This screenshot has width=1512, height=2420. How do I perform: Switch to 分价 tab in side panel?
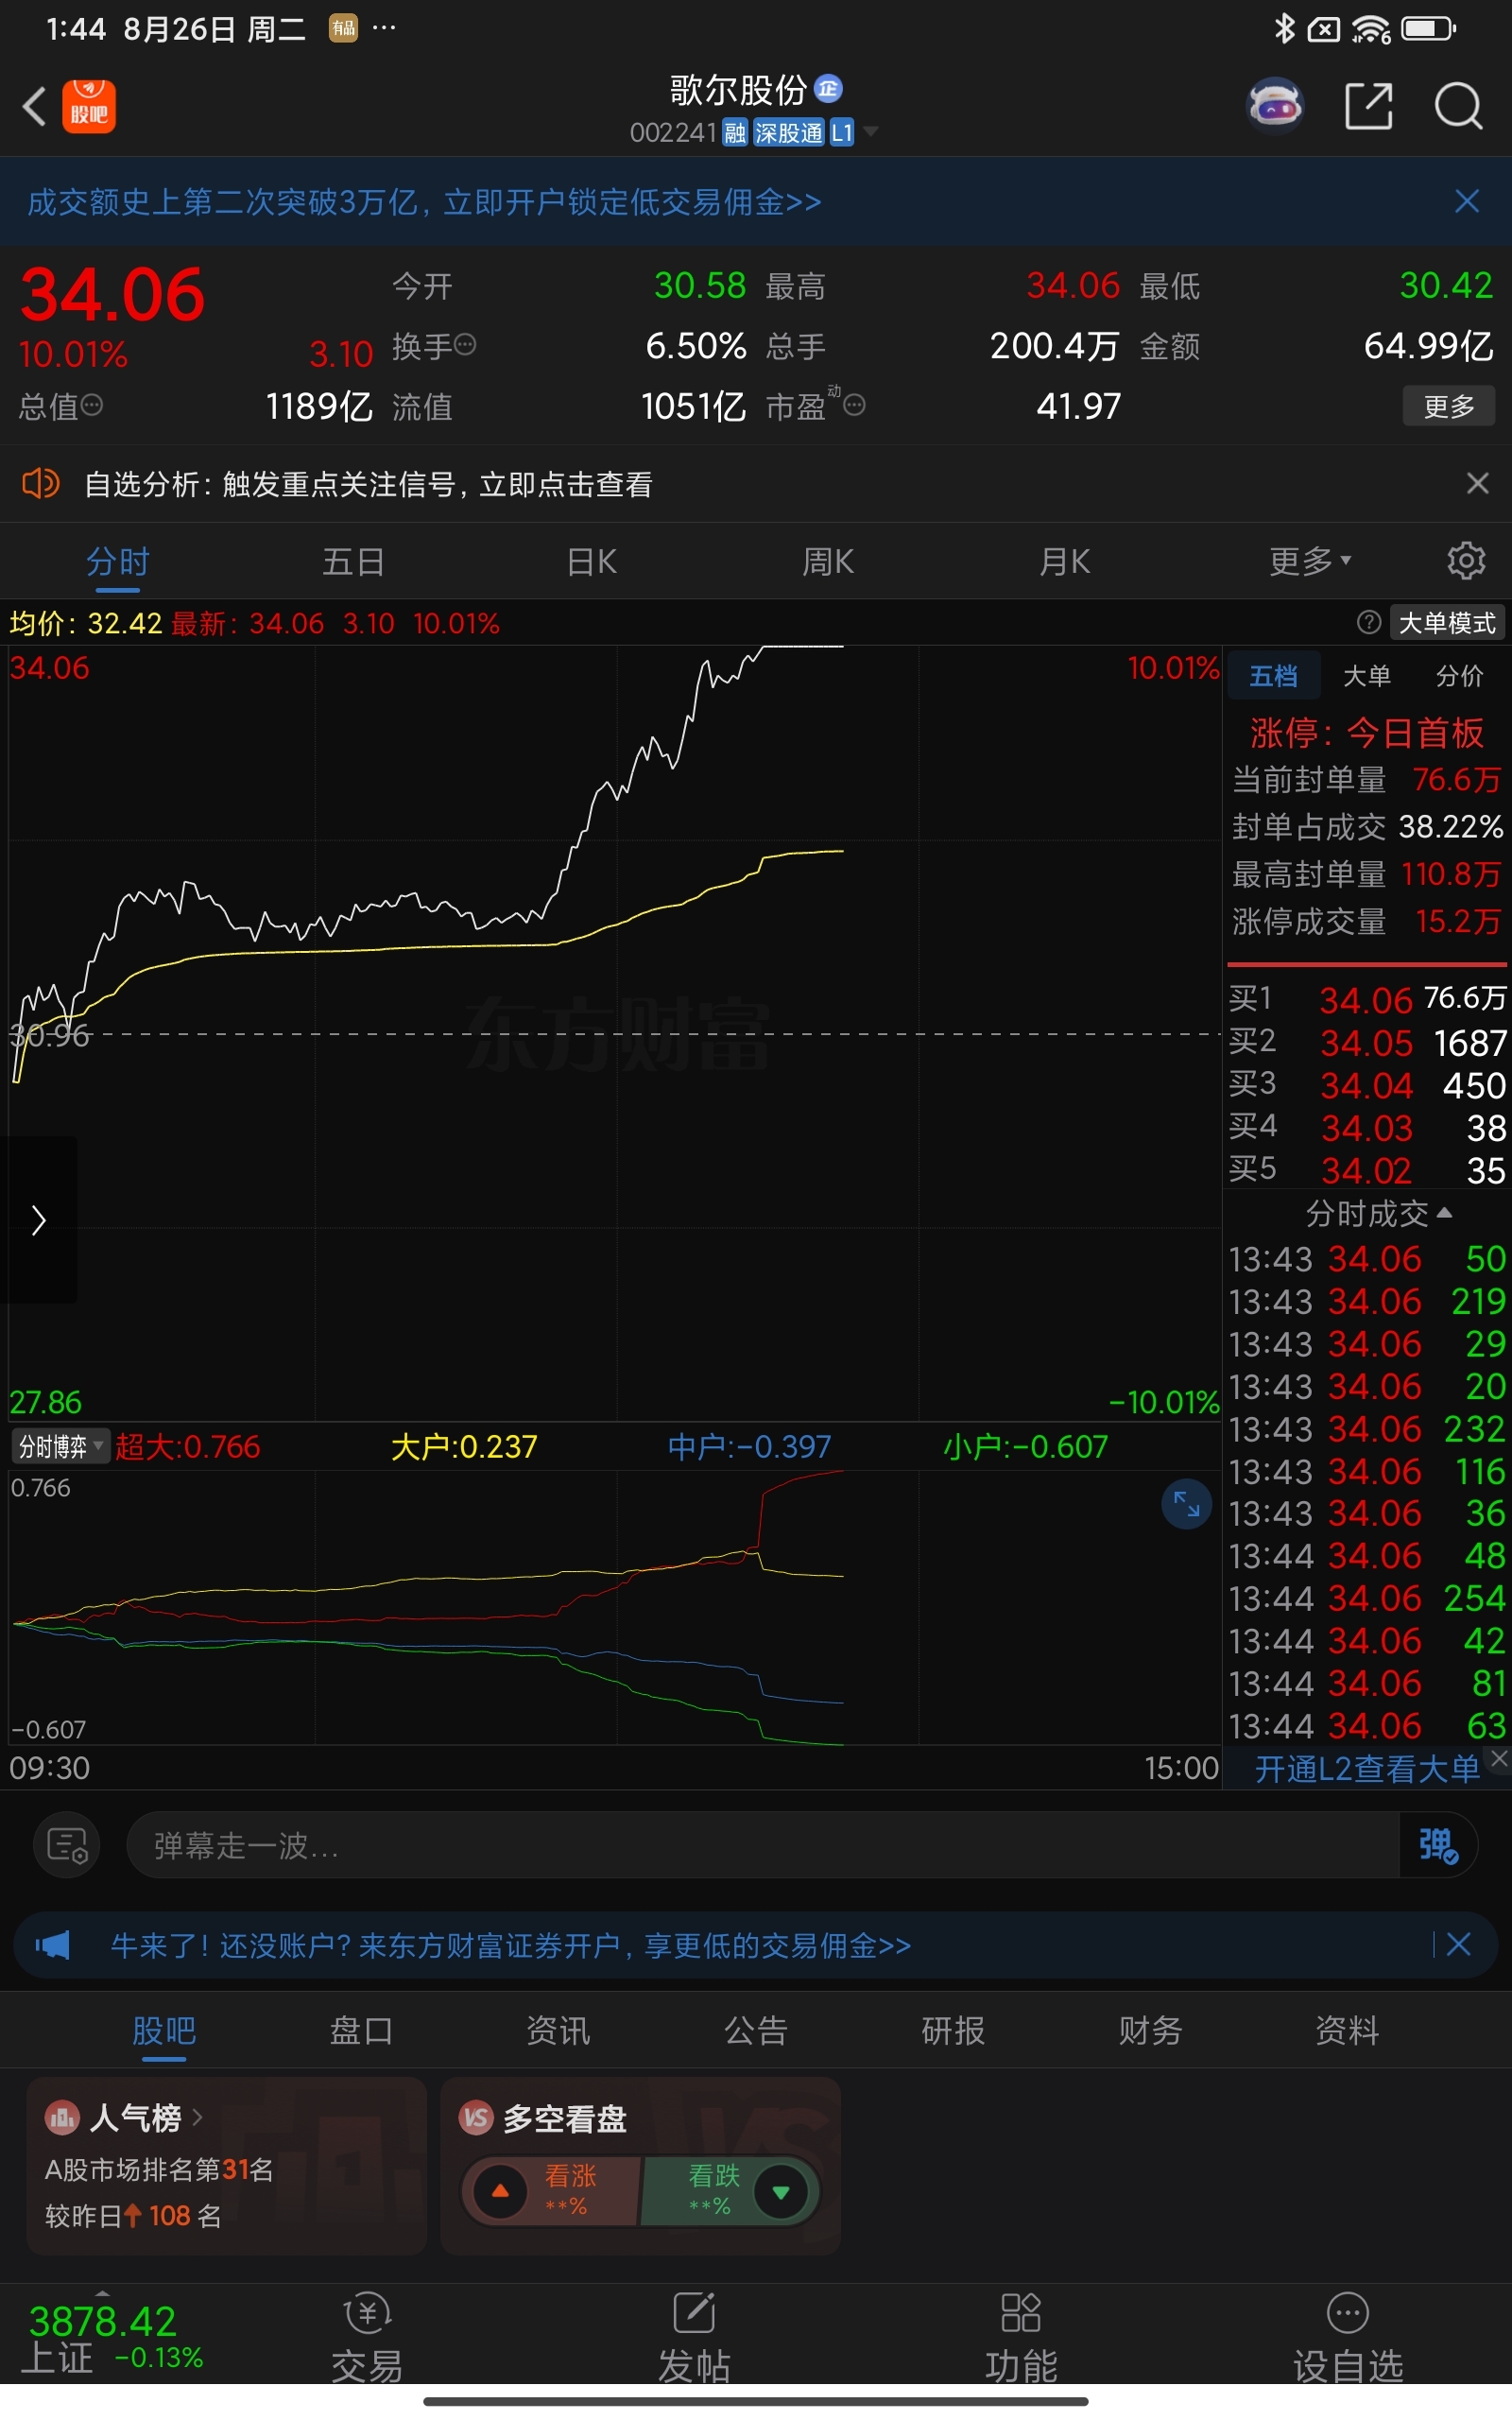click(1459, 676)
